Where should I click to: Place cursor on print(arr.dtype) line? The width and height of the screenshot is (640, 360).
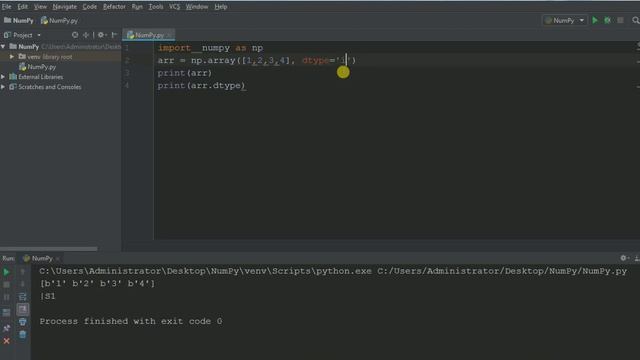(x=201, y=86)
